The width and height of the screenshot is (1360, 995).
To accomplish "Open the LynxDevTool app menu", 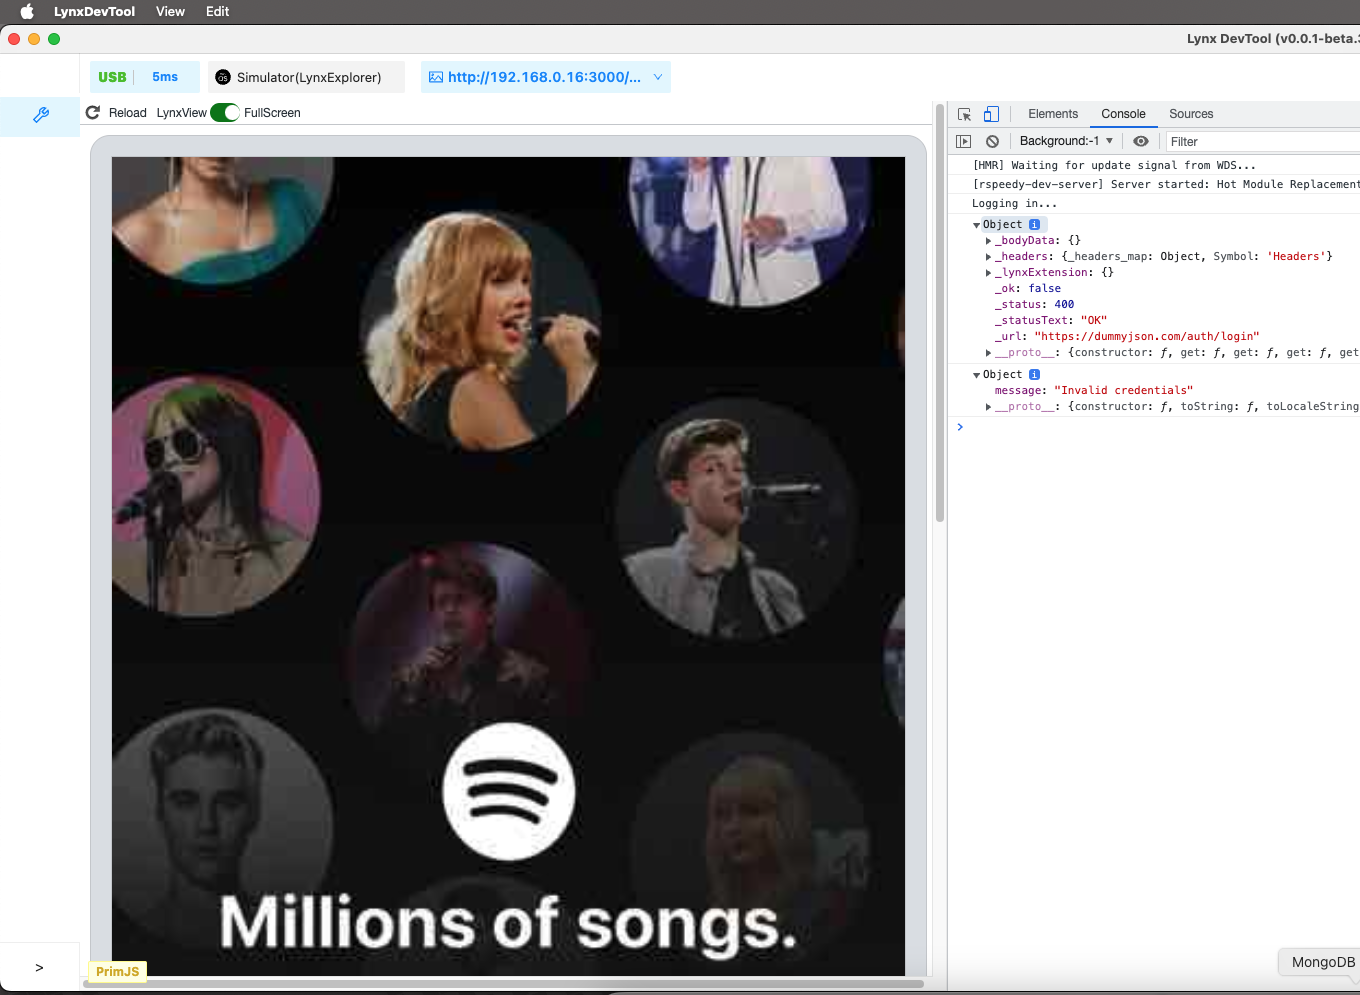I will coord(94,12).
